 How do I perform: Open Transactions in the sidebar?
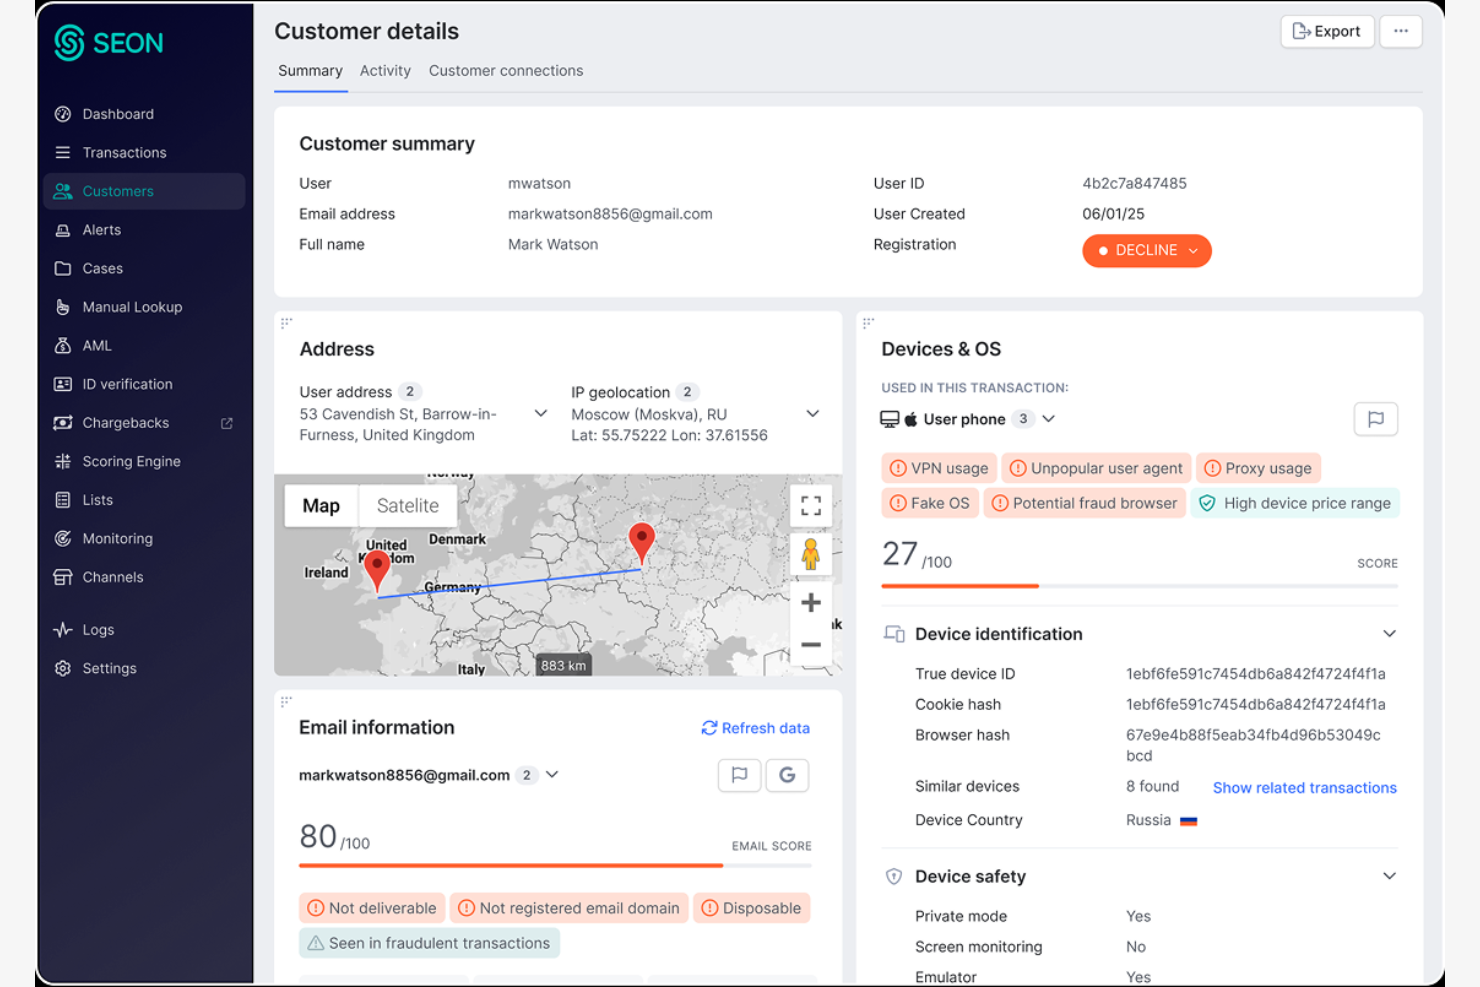(x=124, y=153)
